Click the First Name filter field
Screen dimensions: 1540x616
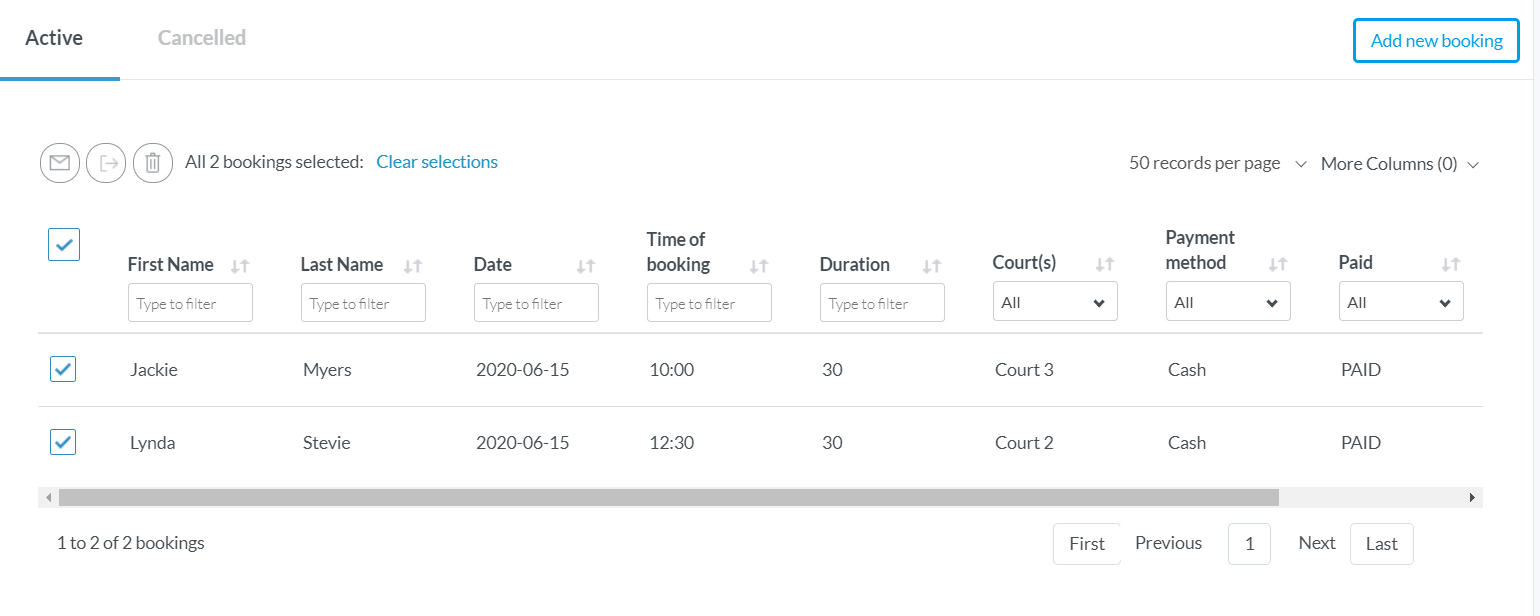[x=190, y=303]
